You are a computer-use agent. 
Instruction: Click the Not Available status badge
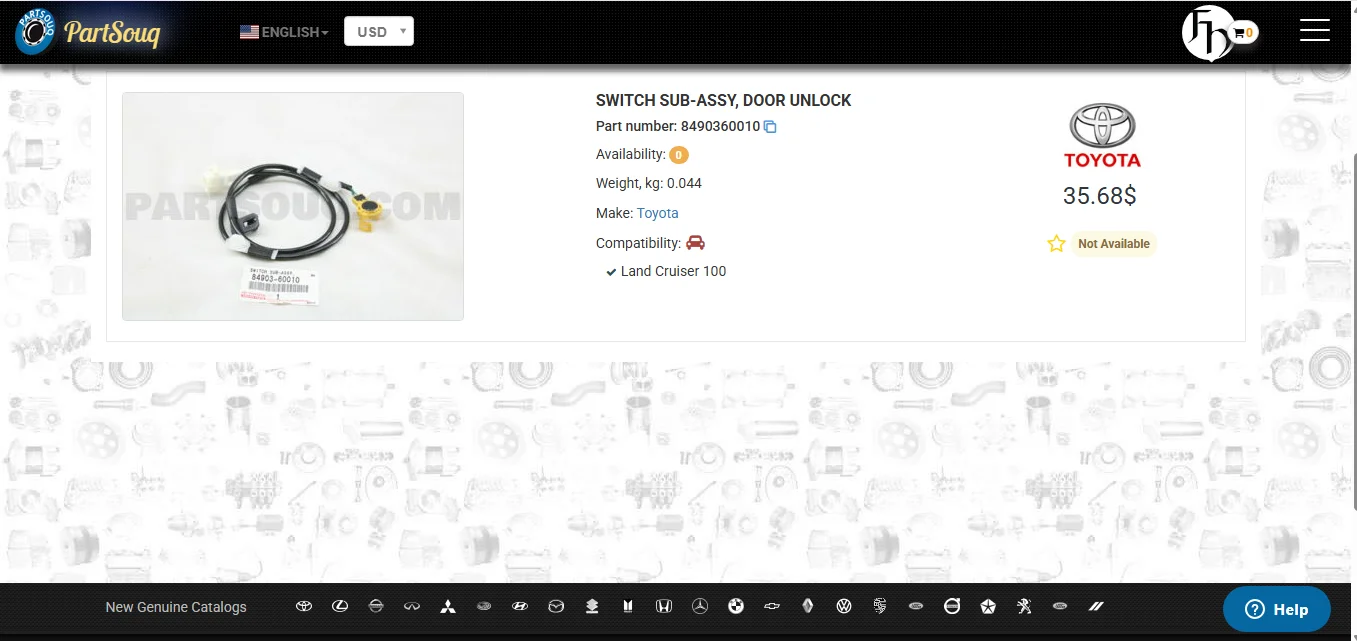[1113, 244]
